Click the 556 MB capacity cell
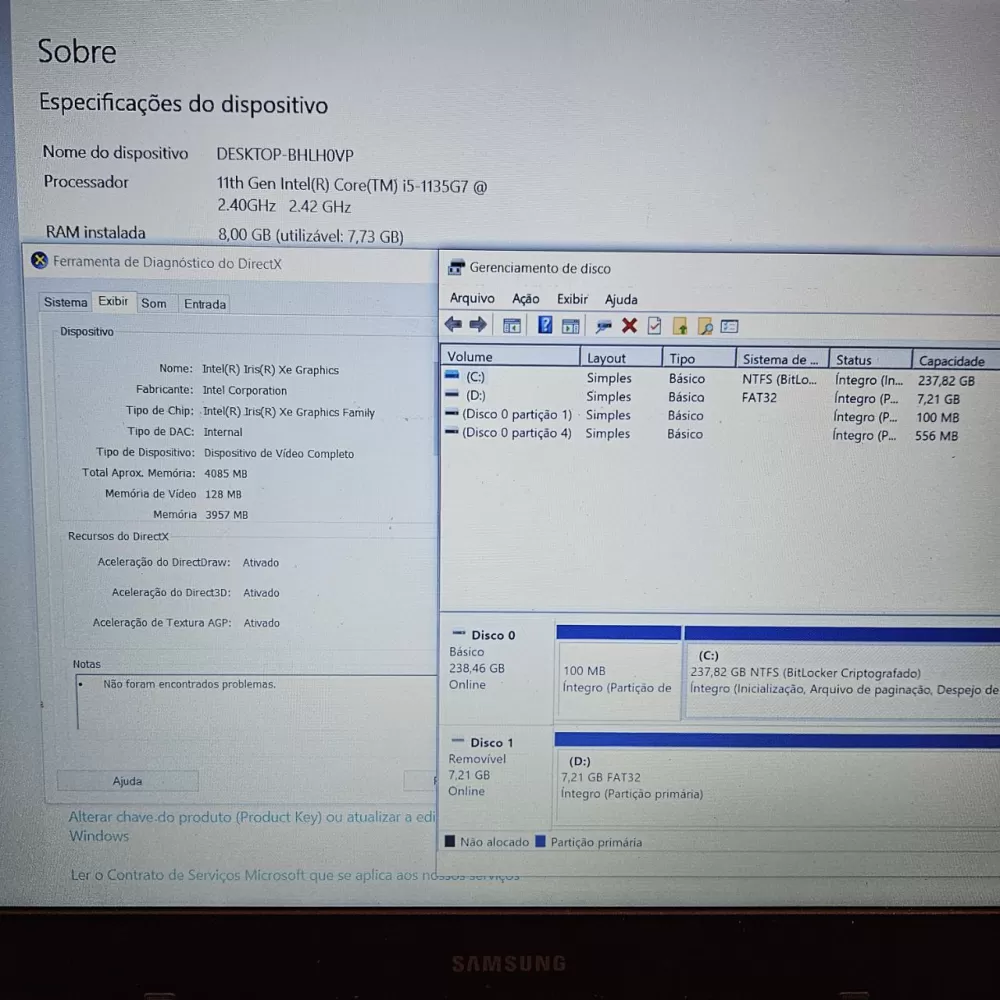 pyautogui.click(x=936, y=436)
